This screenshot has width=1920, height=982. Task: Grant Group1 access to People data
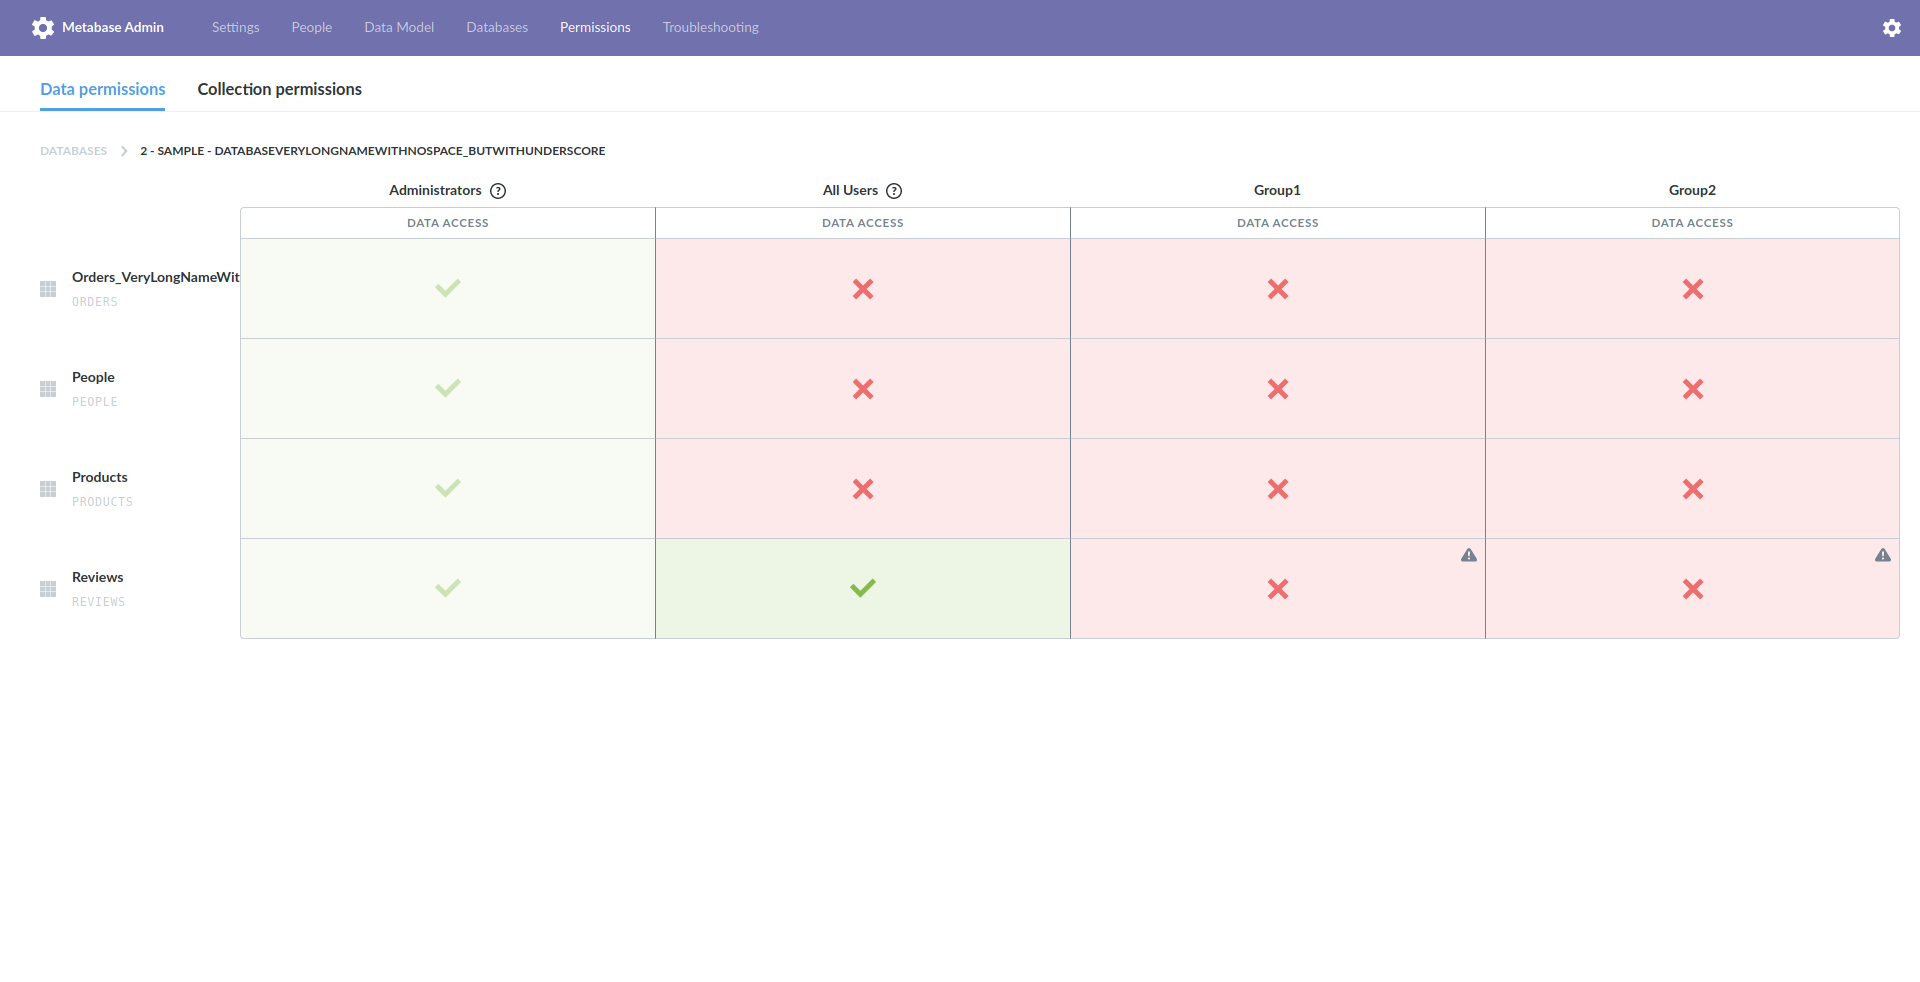[1277, 388]
